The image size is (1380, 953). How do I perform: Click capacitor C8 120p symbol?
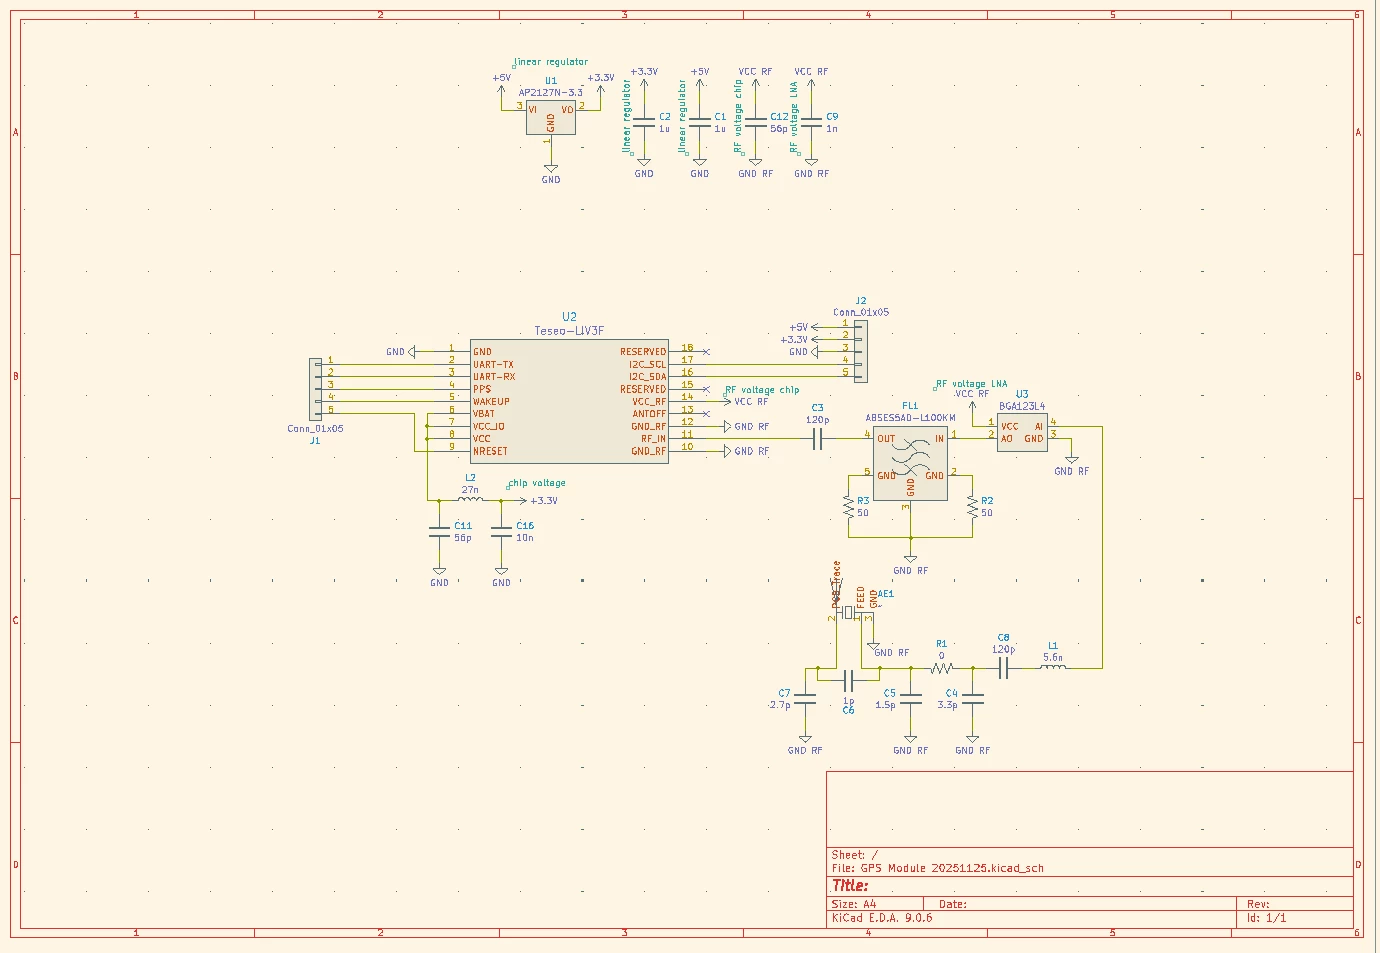click(1003, 667)
